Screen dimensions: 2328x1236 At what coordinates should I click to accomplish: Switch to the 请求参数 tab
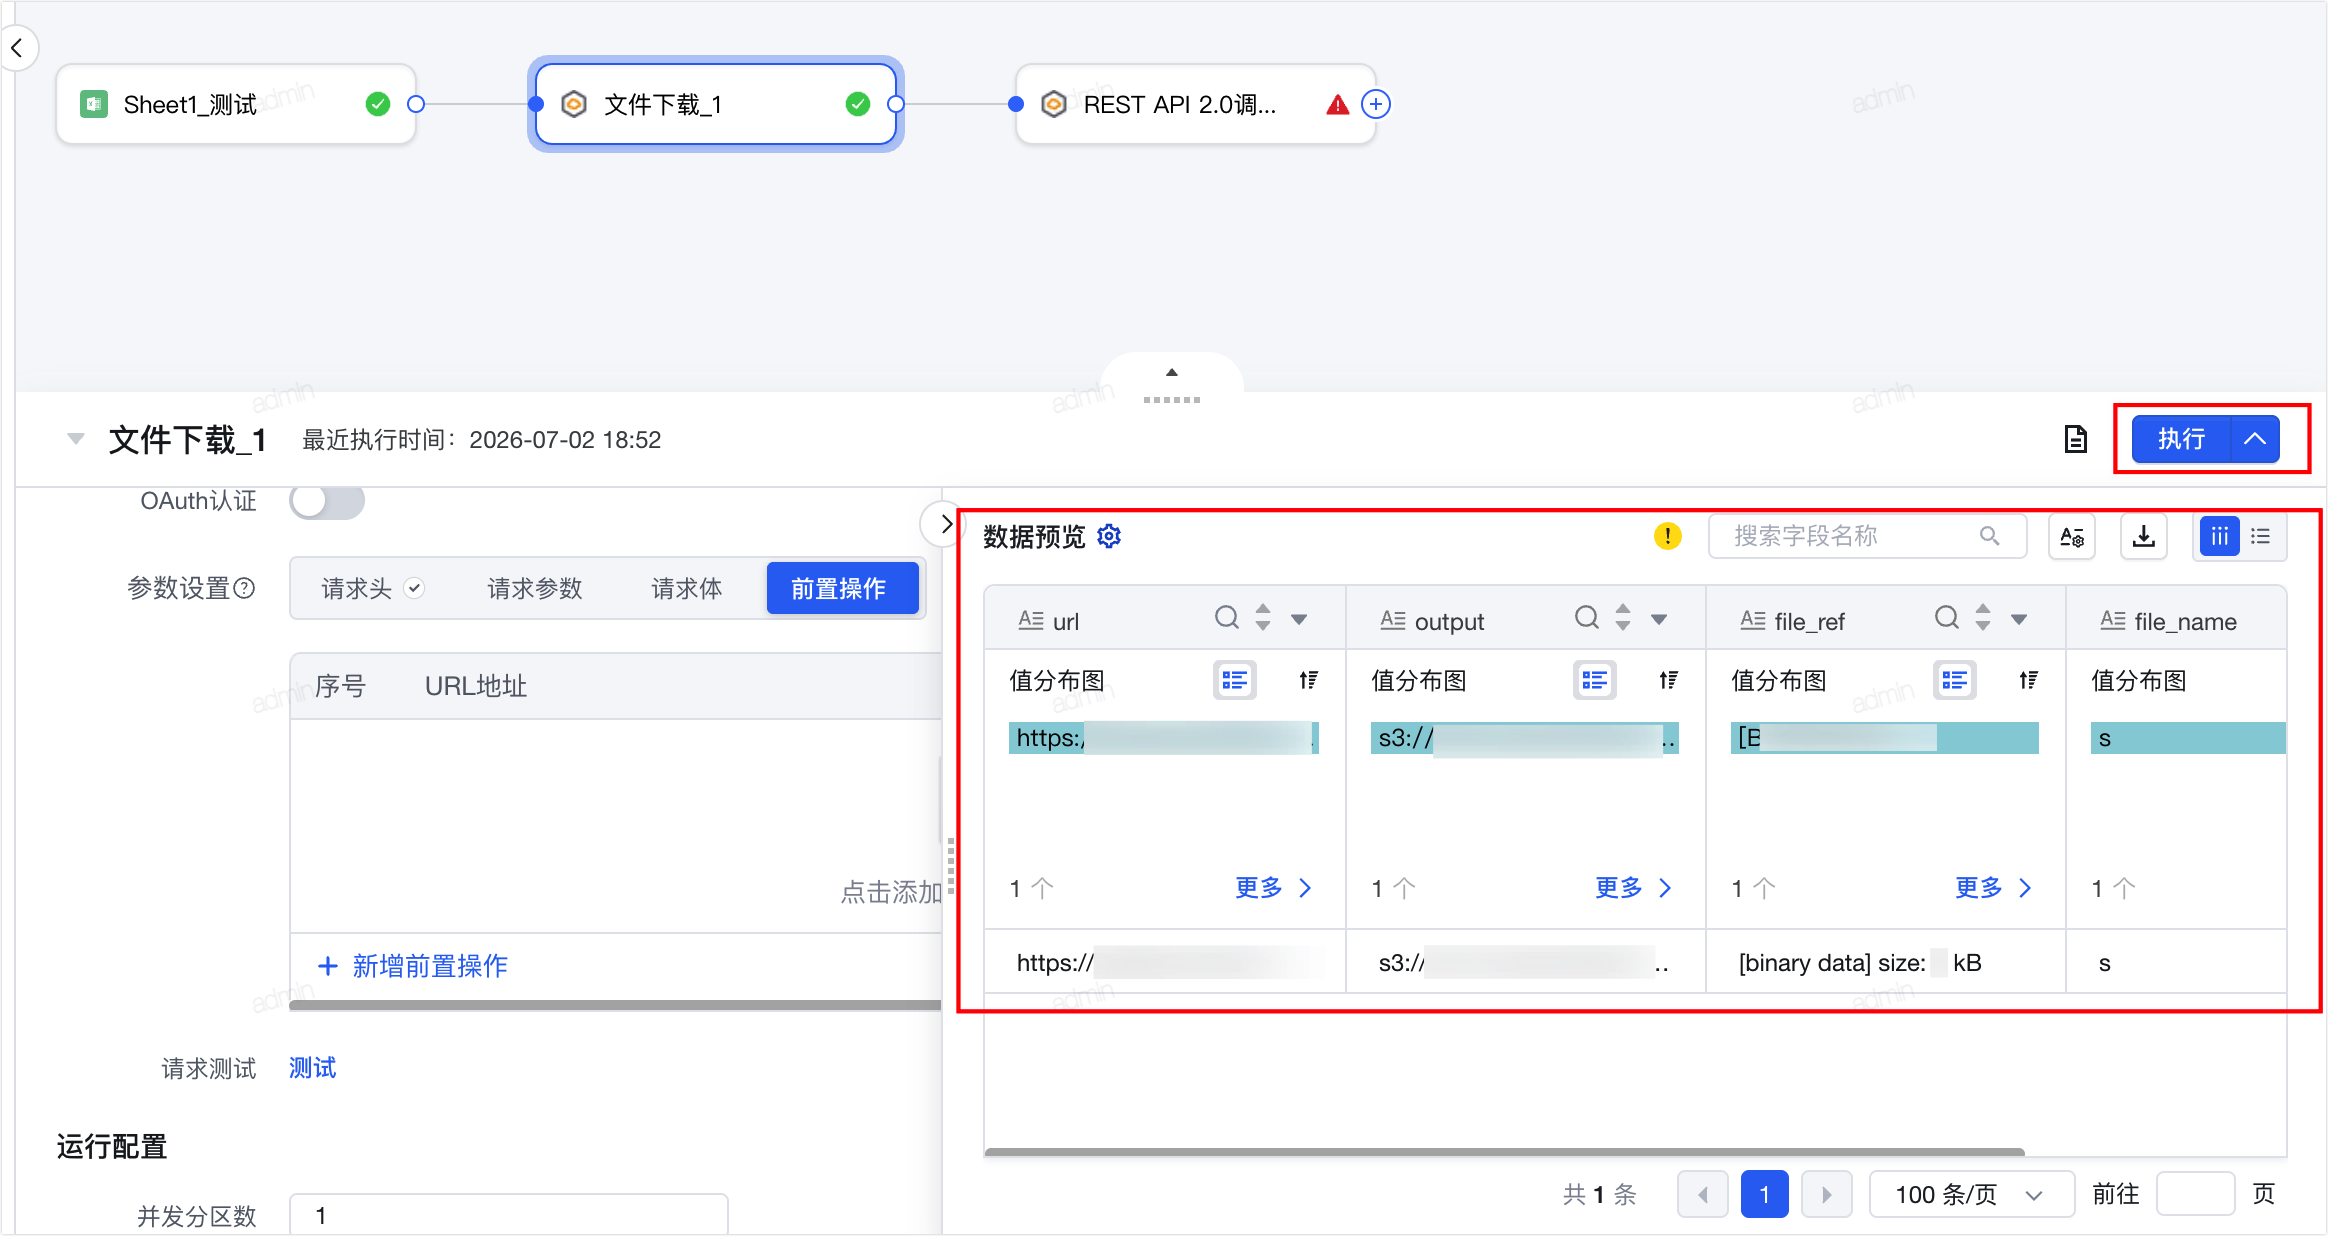point(534,588)
